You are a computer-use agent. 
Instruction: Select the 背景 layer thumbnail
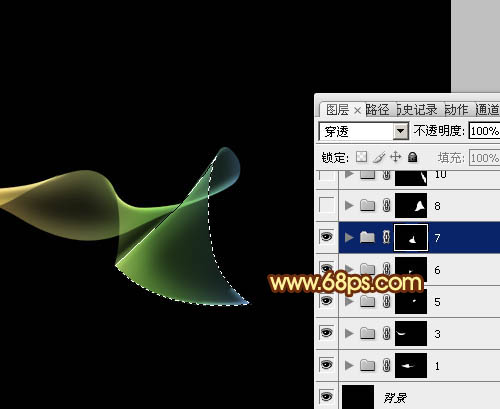point(358,397)
